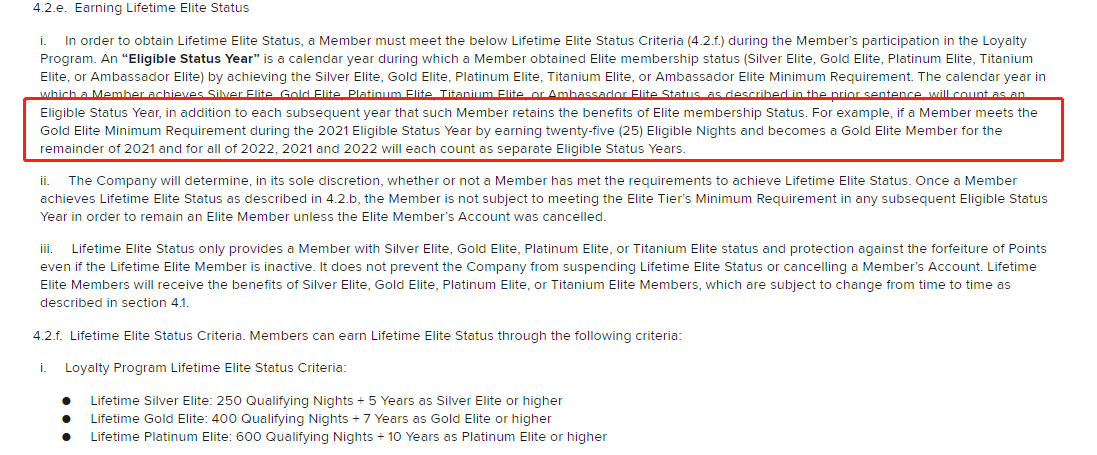Image resolution: width=1097 pixels, height=455 pixels.
Task: Click 'Loyalty Program Lifetime Elite Status Criteria:' subheading
Action: point(206,368)
